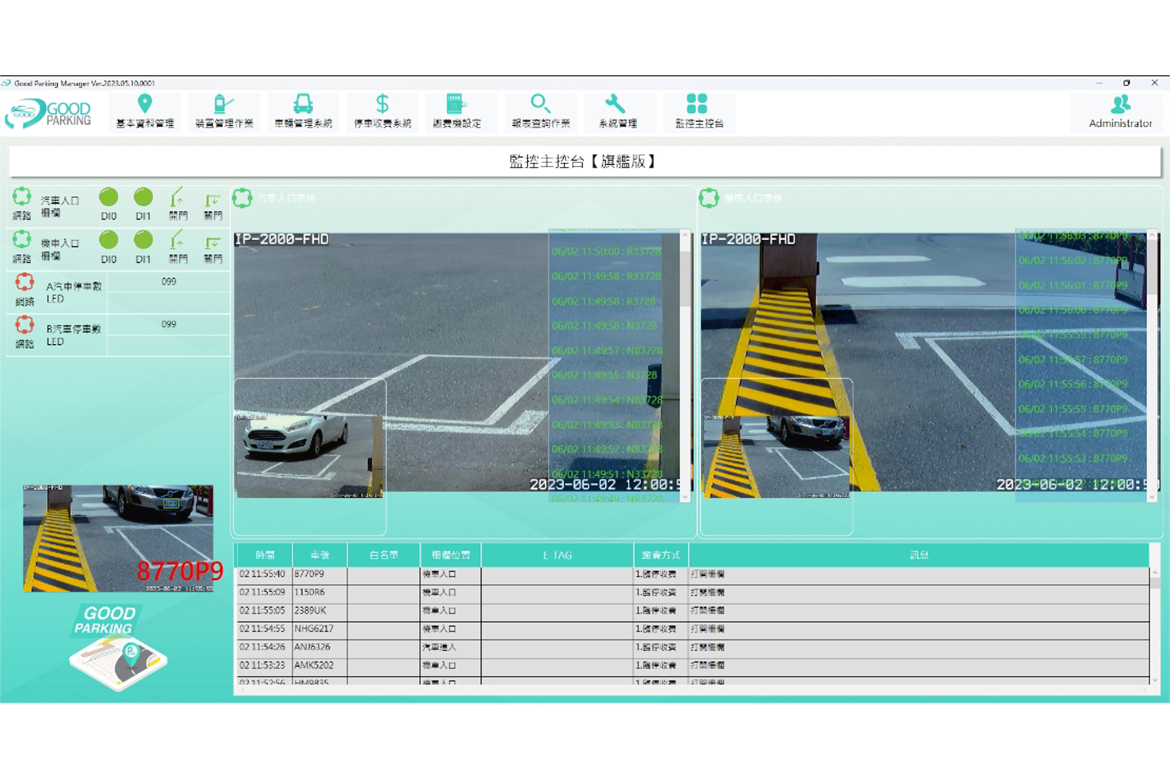Click A汽車停車數 LED network icon
The height and width of the screenshot is (780, 1170).
click(x=25, y=282)
